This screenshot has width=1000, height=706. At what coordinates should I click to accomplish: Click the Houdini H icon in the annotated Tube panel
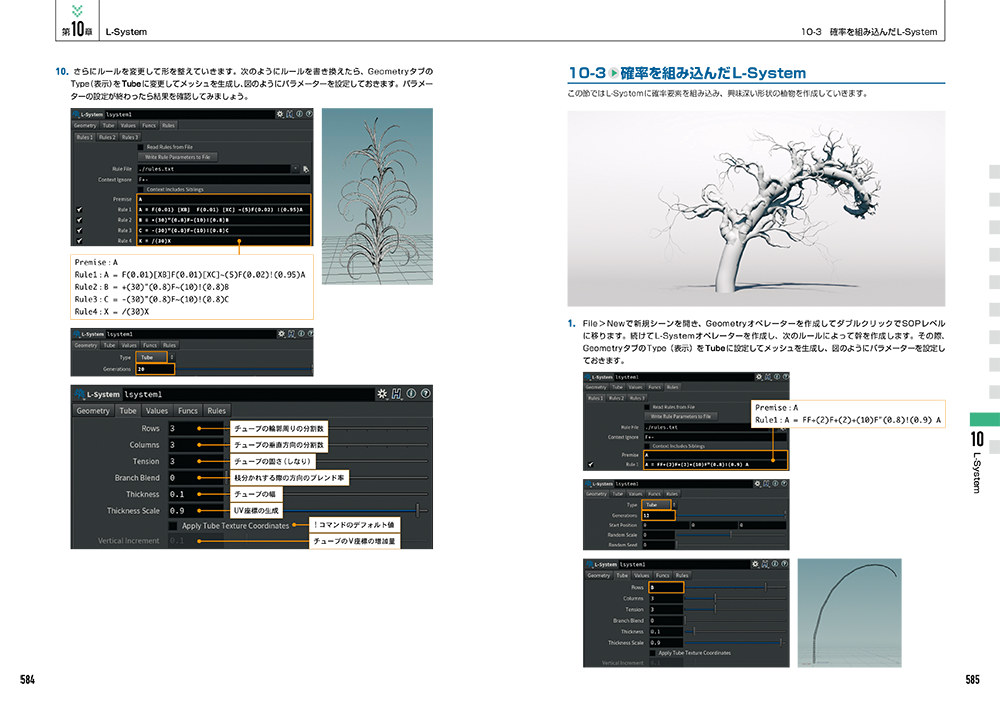397,393
